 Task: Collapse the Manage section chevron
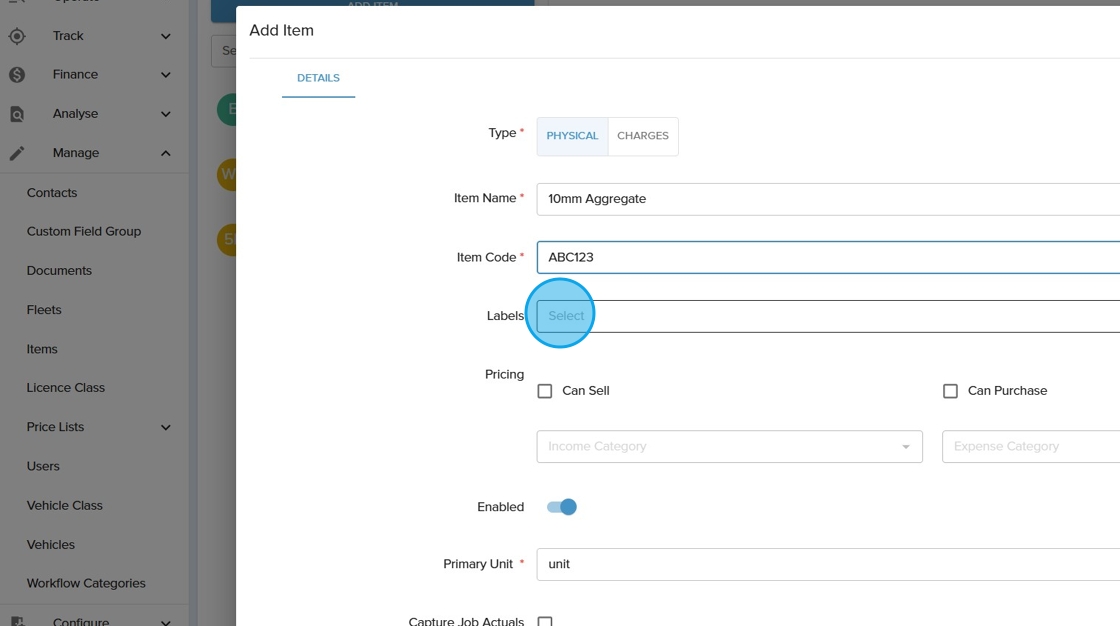[x=166, y=153]
